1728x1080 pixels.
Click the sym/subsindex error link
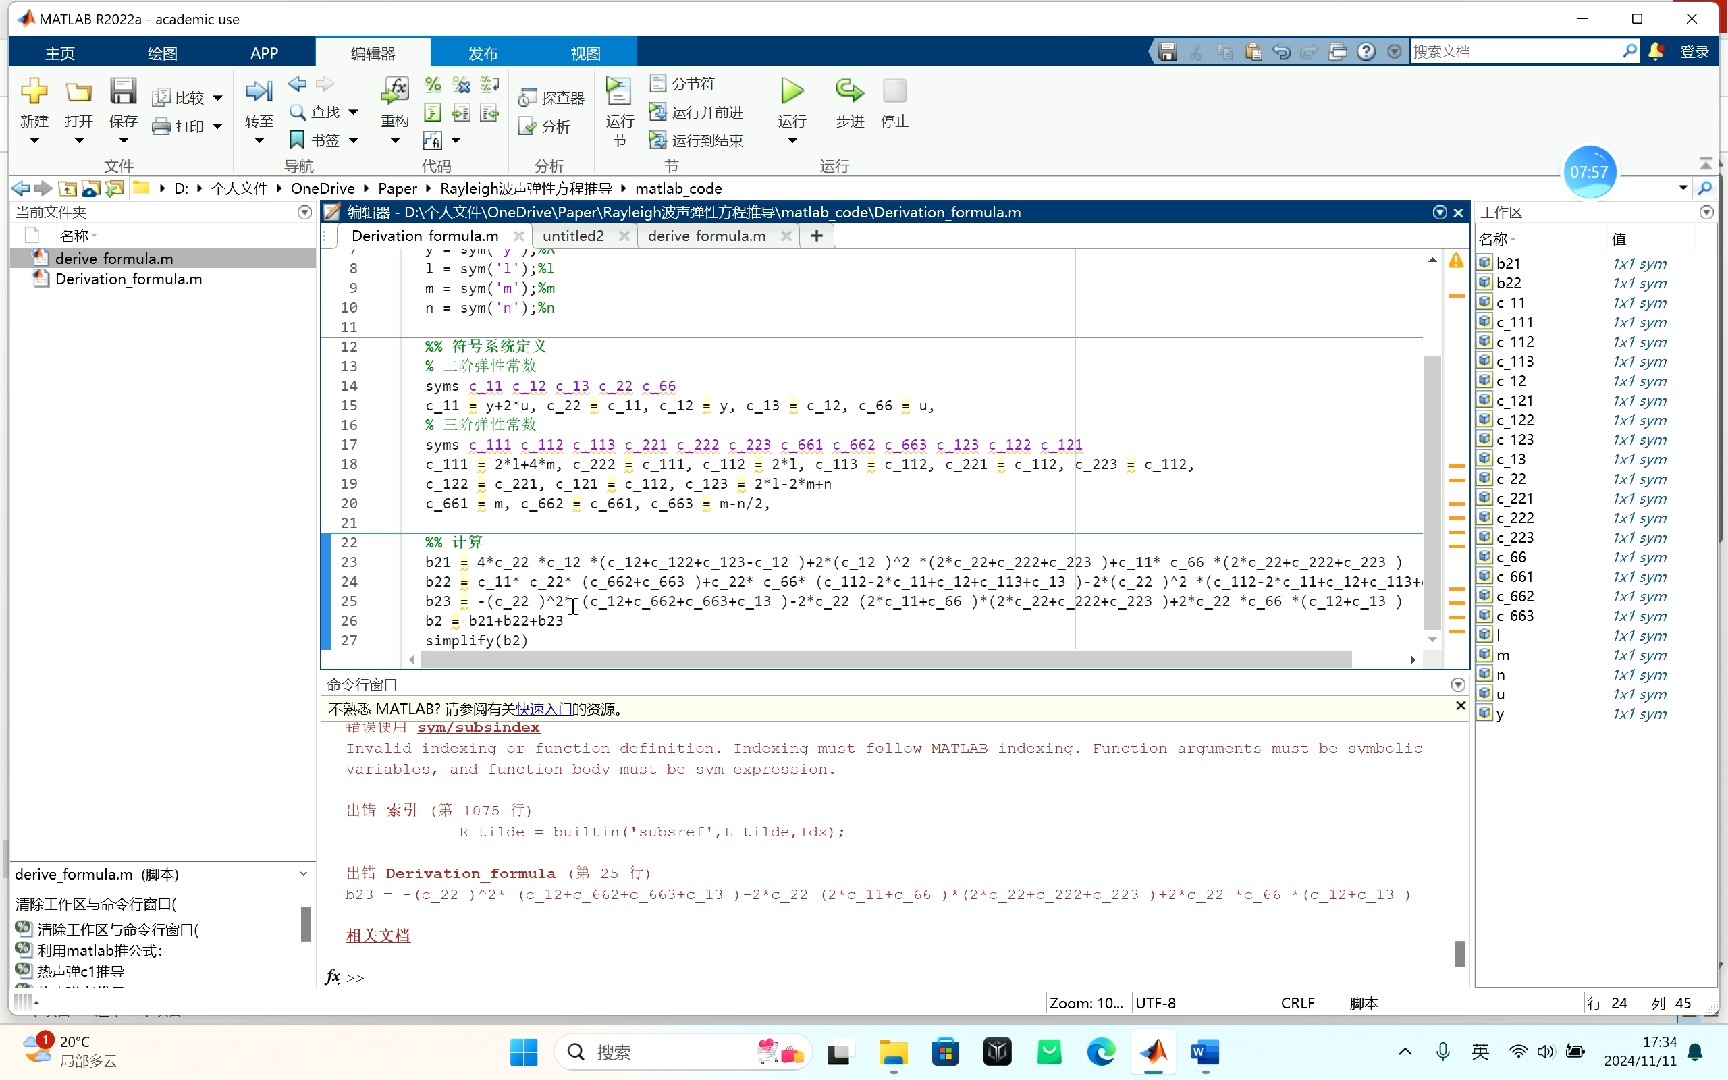click(478, 728)
